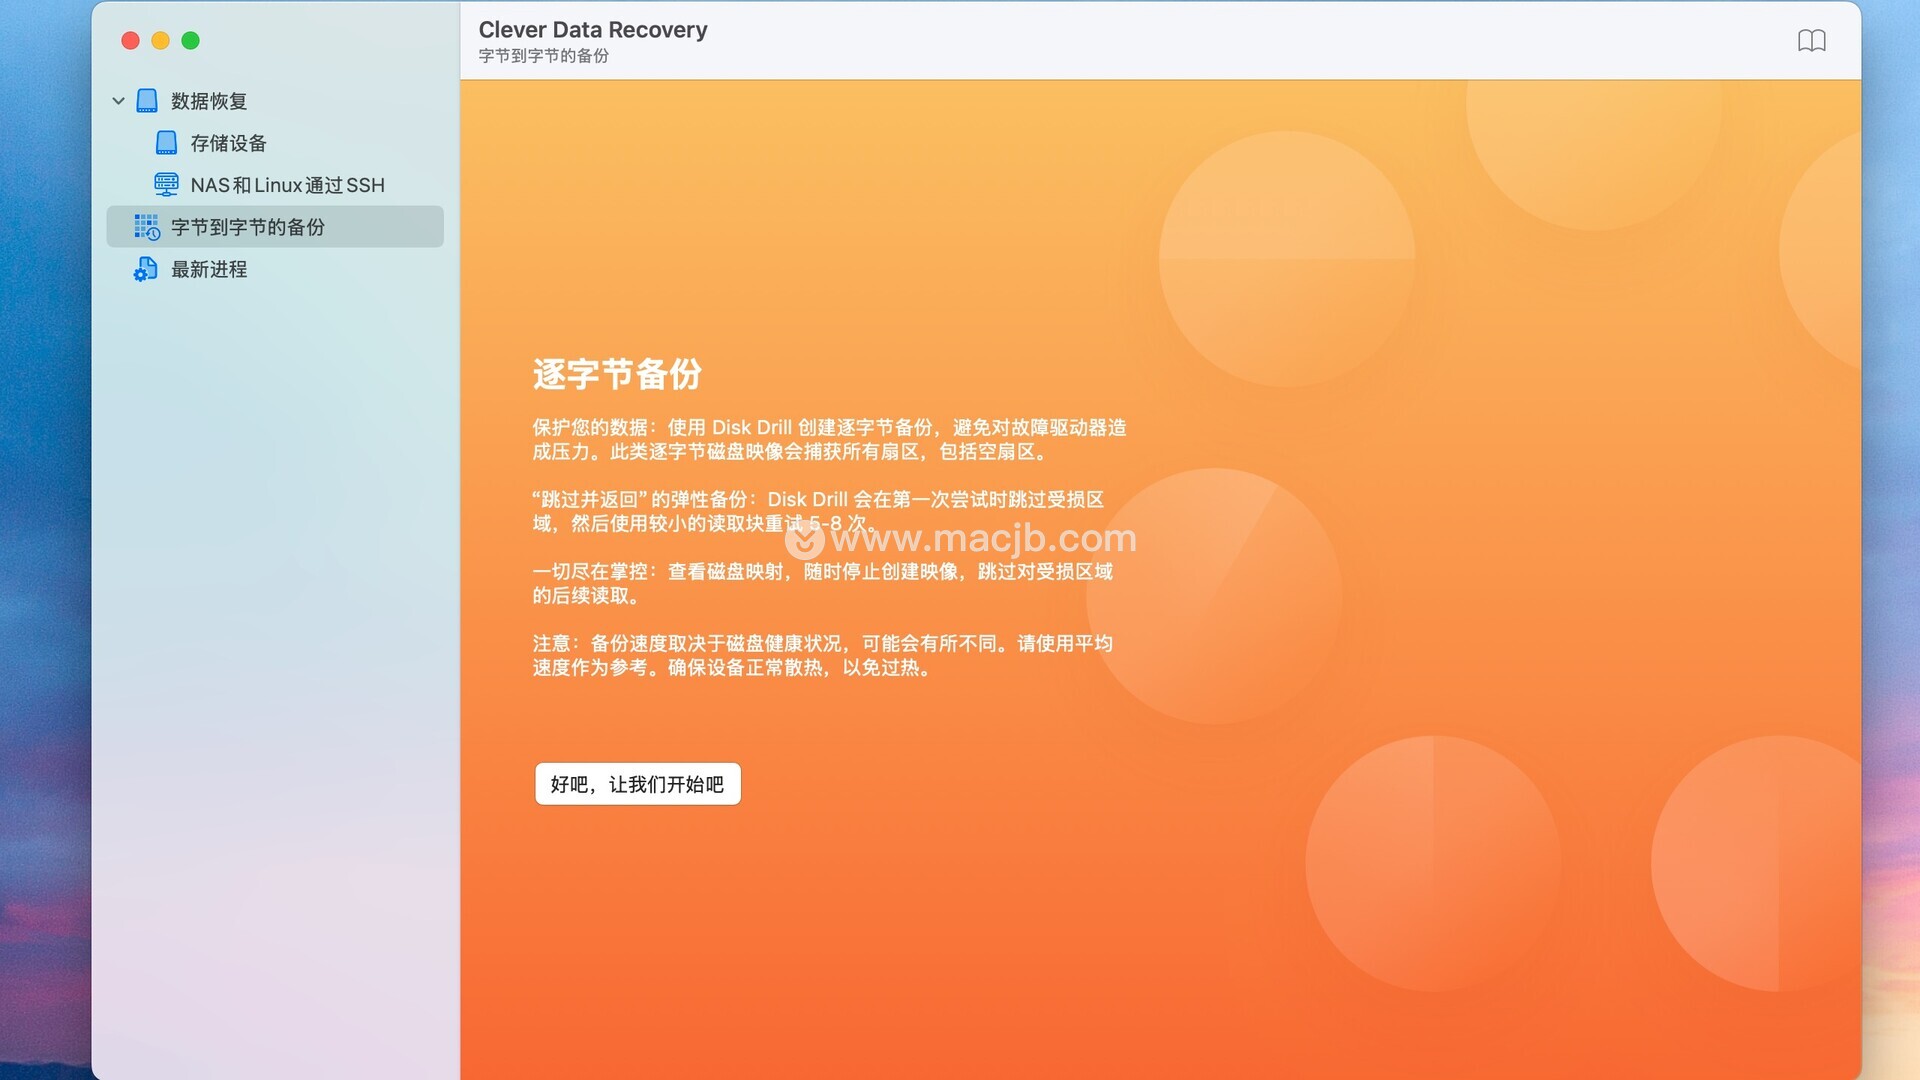Open the help book icon
1920x1080 pixels.
pyautogui.click(x=1811, y=41)
